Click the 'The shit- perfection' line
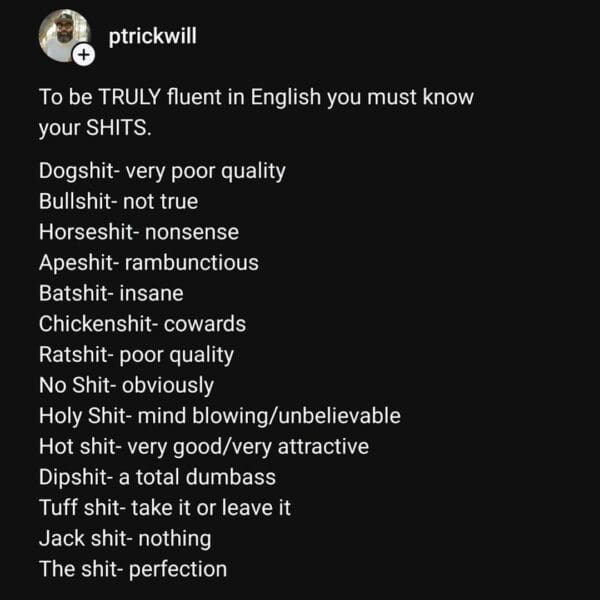 (x=133, y=569)
